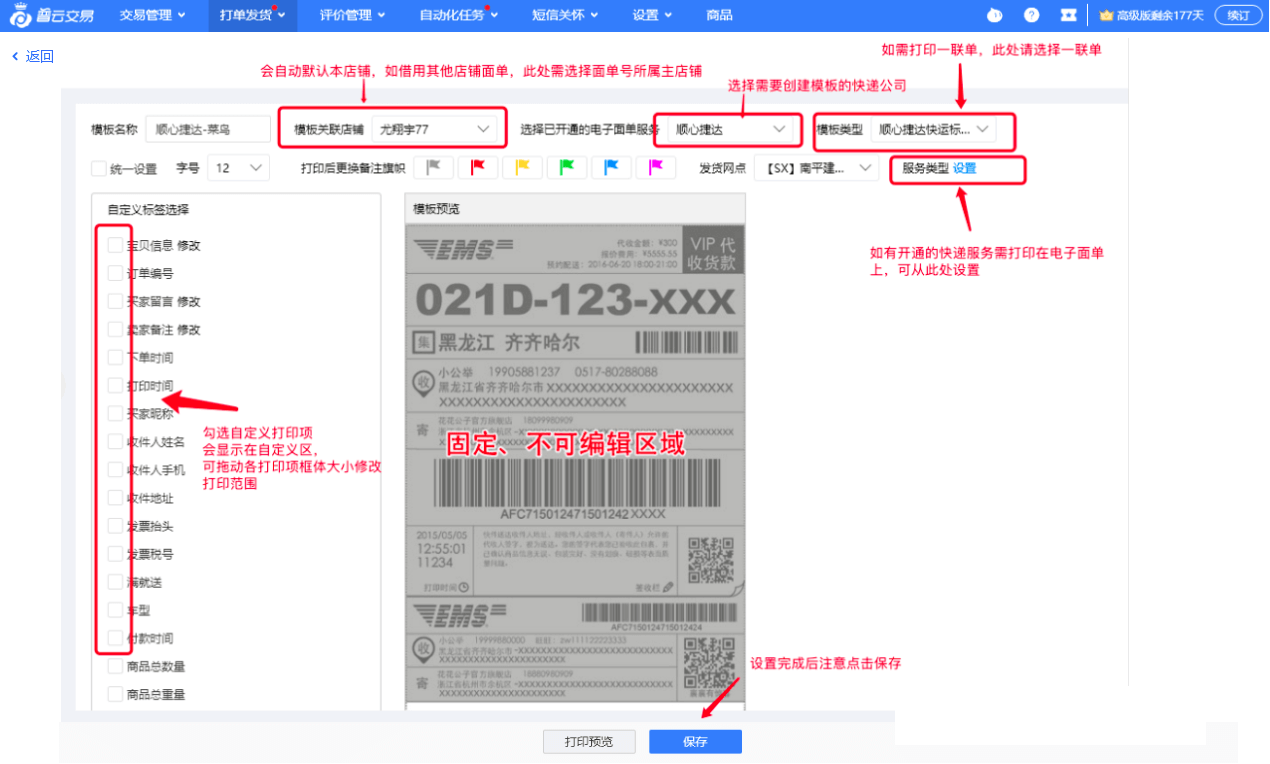Select the yellow remark flag
The image size is (1270, 764).
(522, 167)
